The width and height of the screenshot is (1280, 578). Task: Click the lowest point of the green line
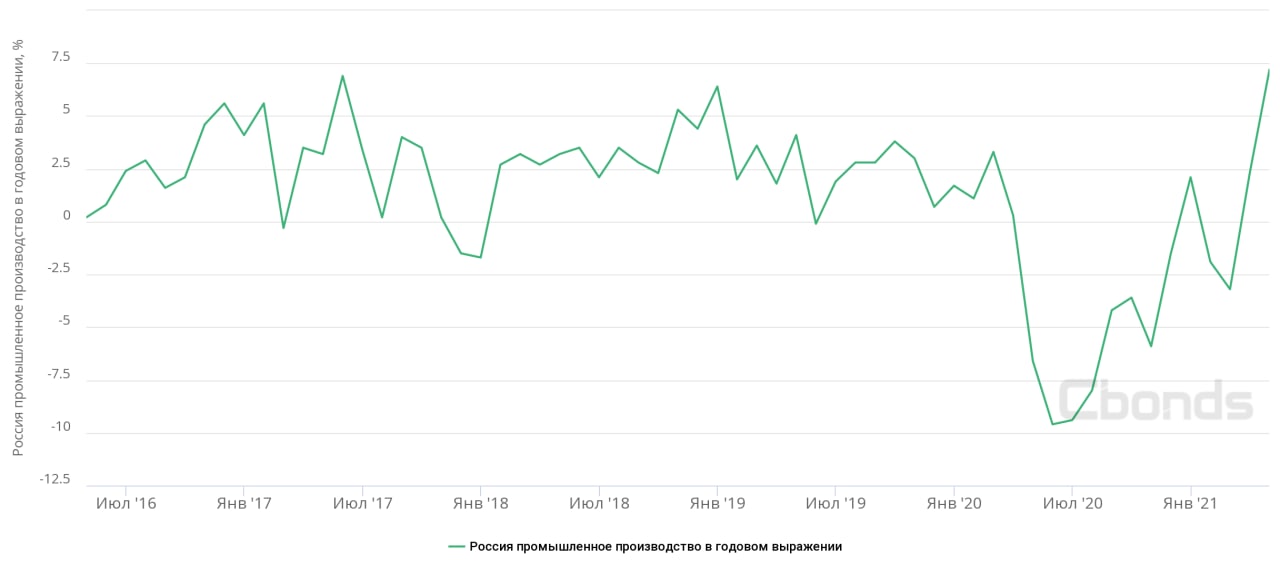click(1052, 424)
